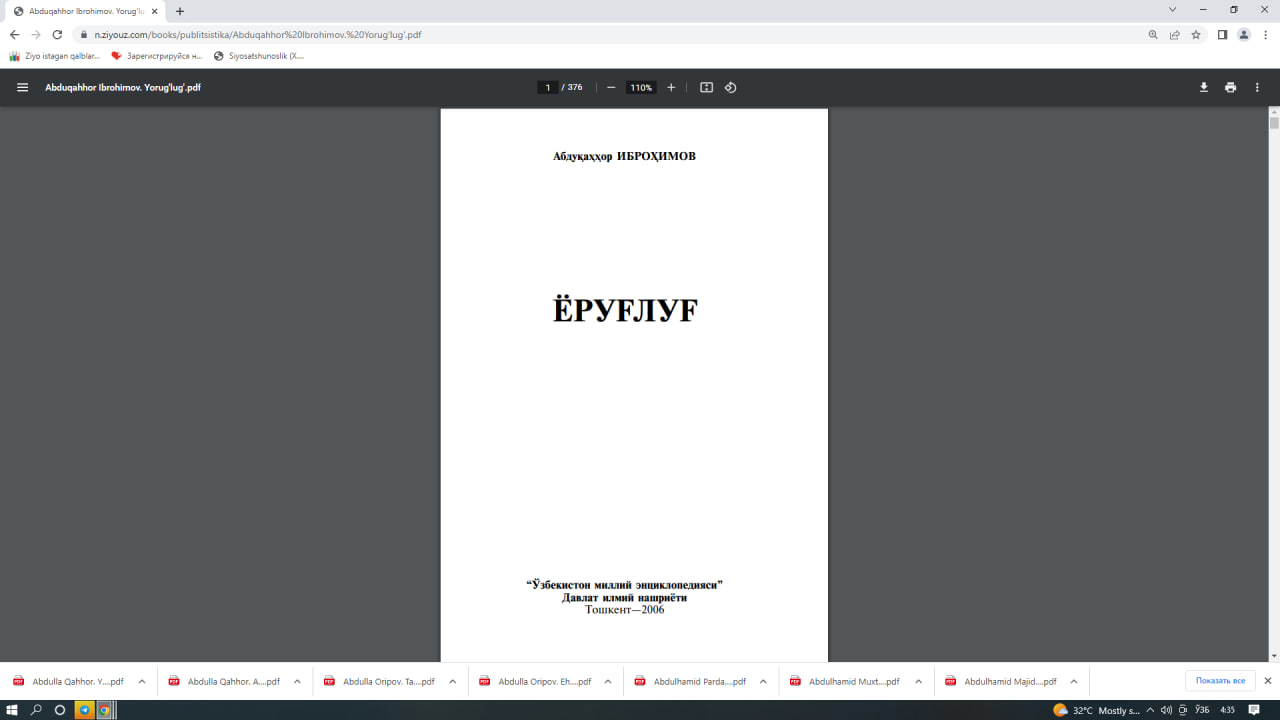This screenshot has width=1280, height=720.
Task: Edit the page number field
Action: click(548, 87)
